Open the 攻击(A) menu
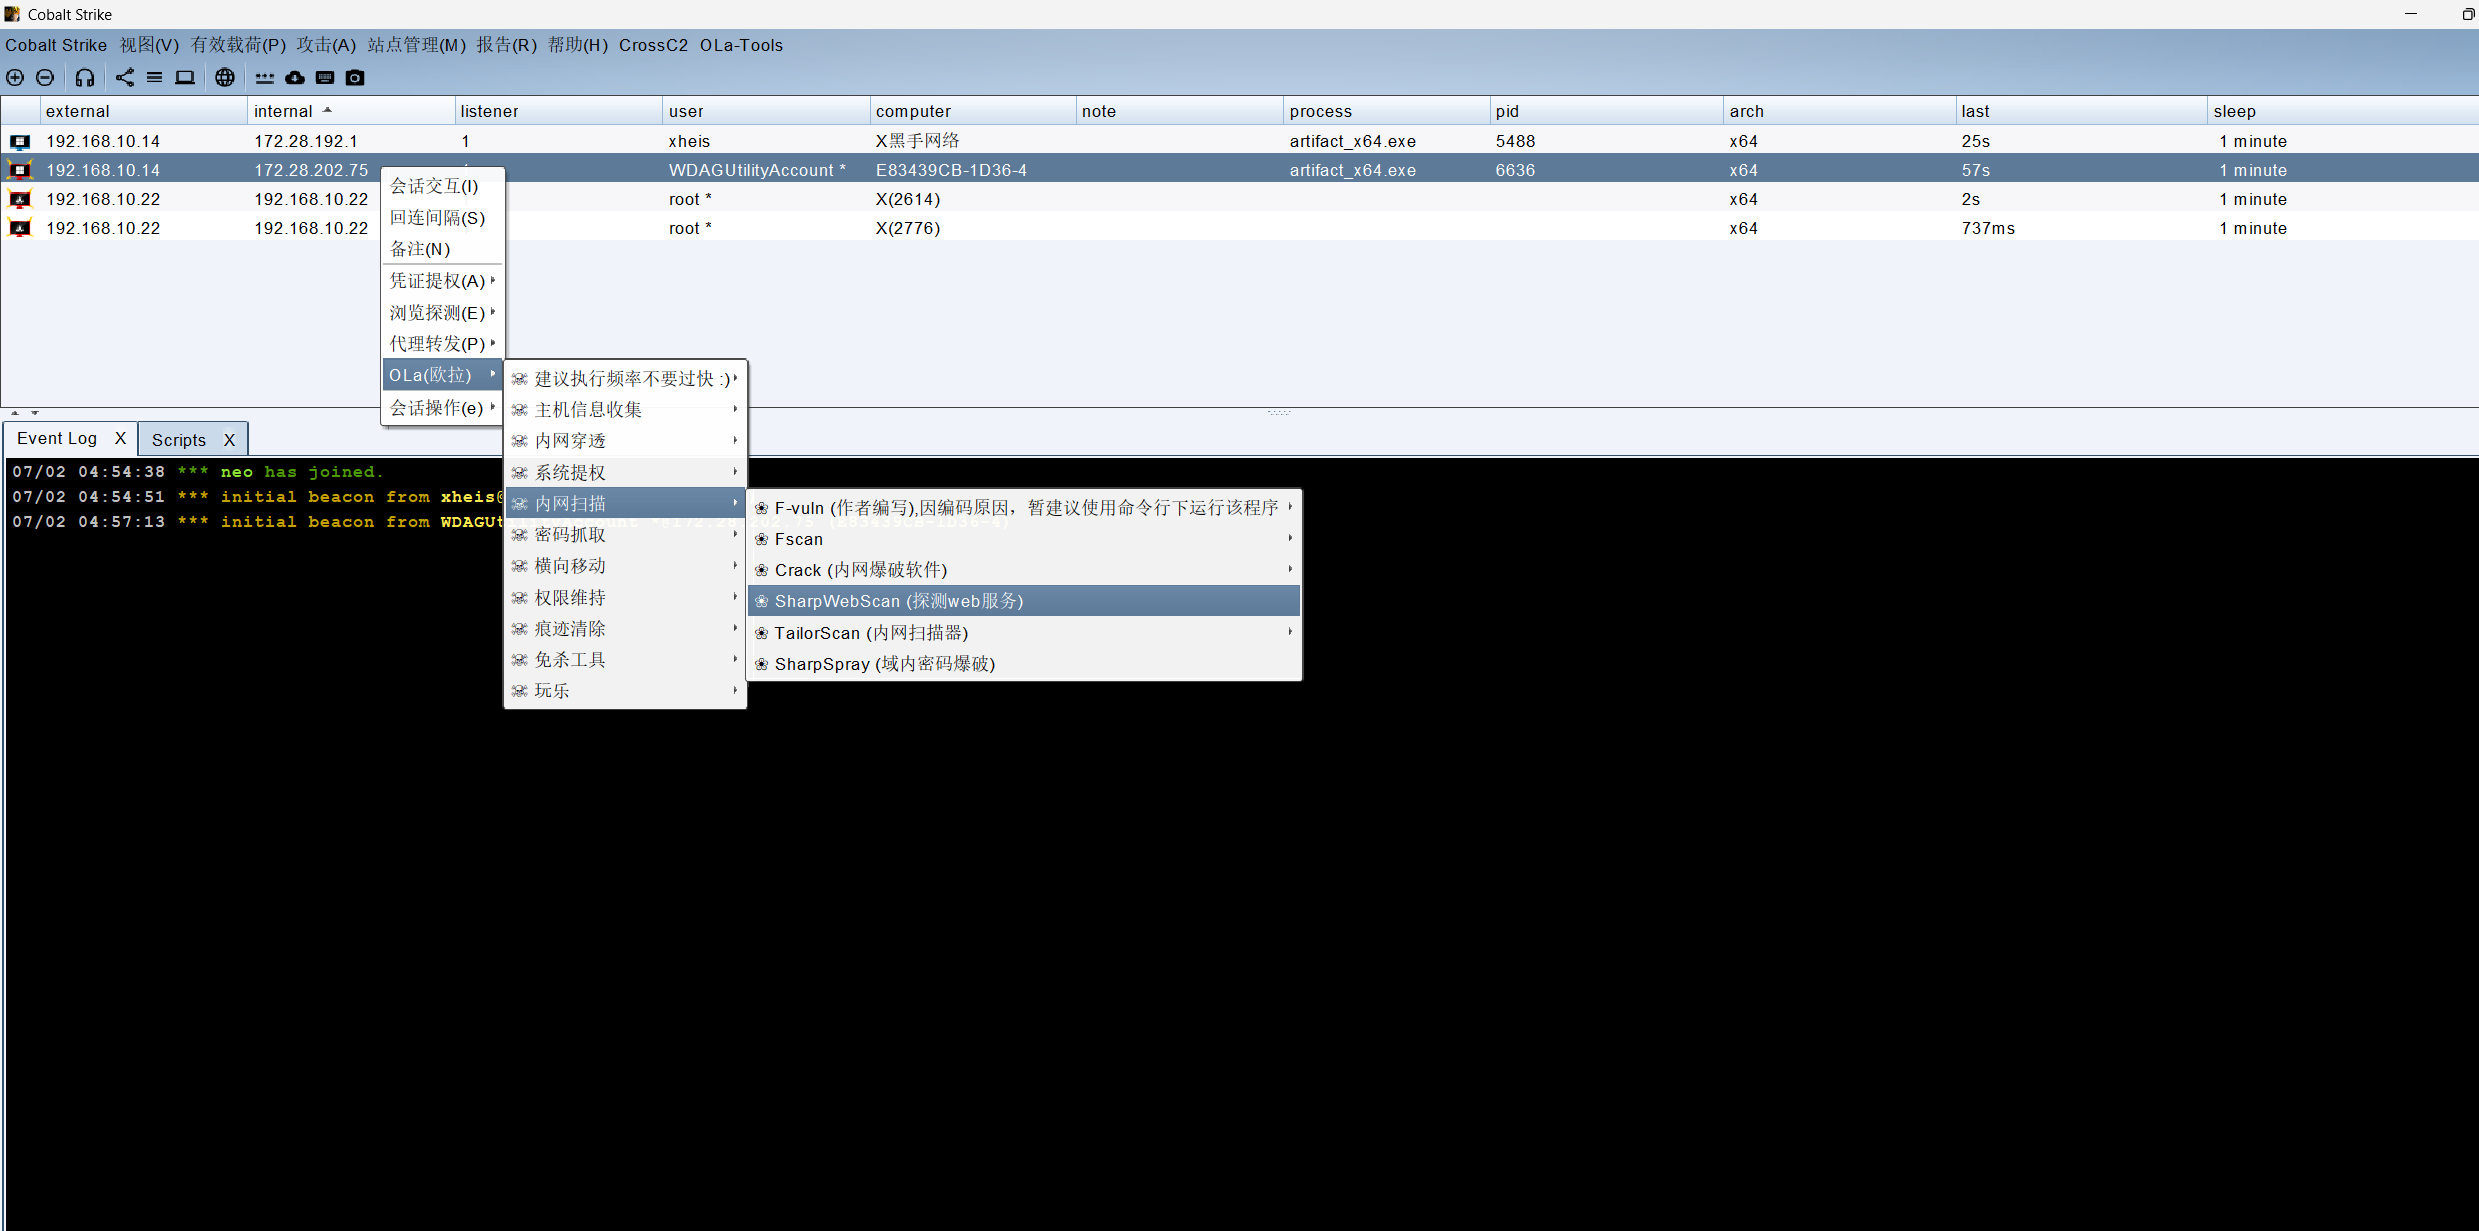 point(326,45)
